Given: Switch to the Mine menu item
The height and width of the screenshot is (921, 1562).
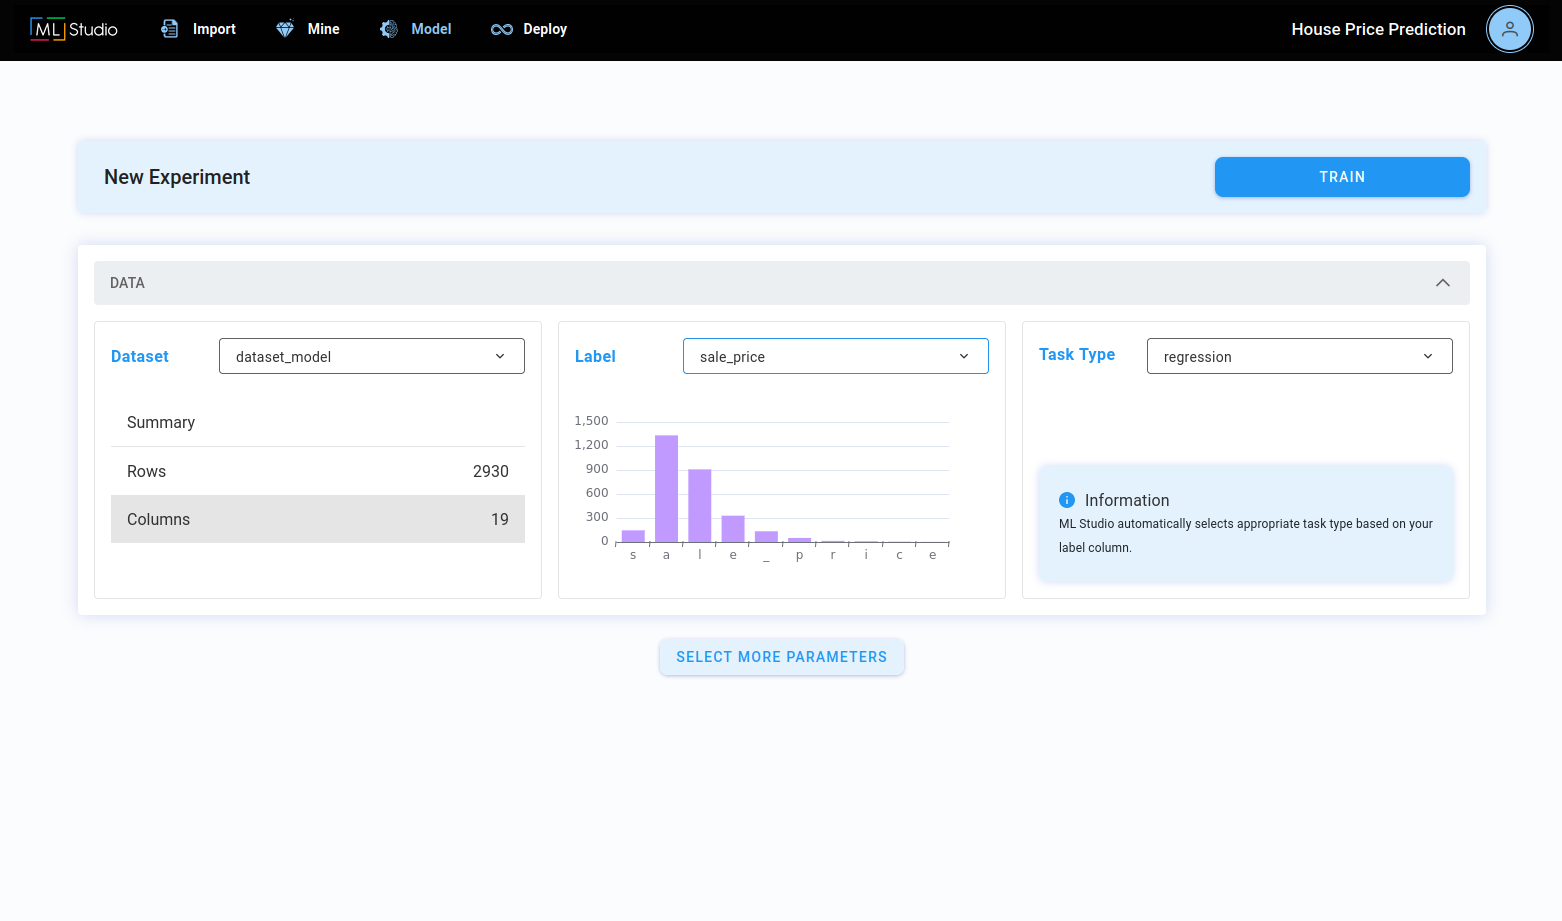Looking at the screenshot, I should point(324,29).
